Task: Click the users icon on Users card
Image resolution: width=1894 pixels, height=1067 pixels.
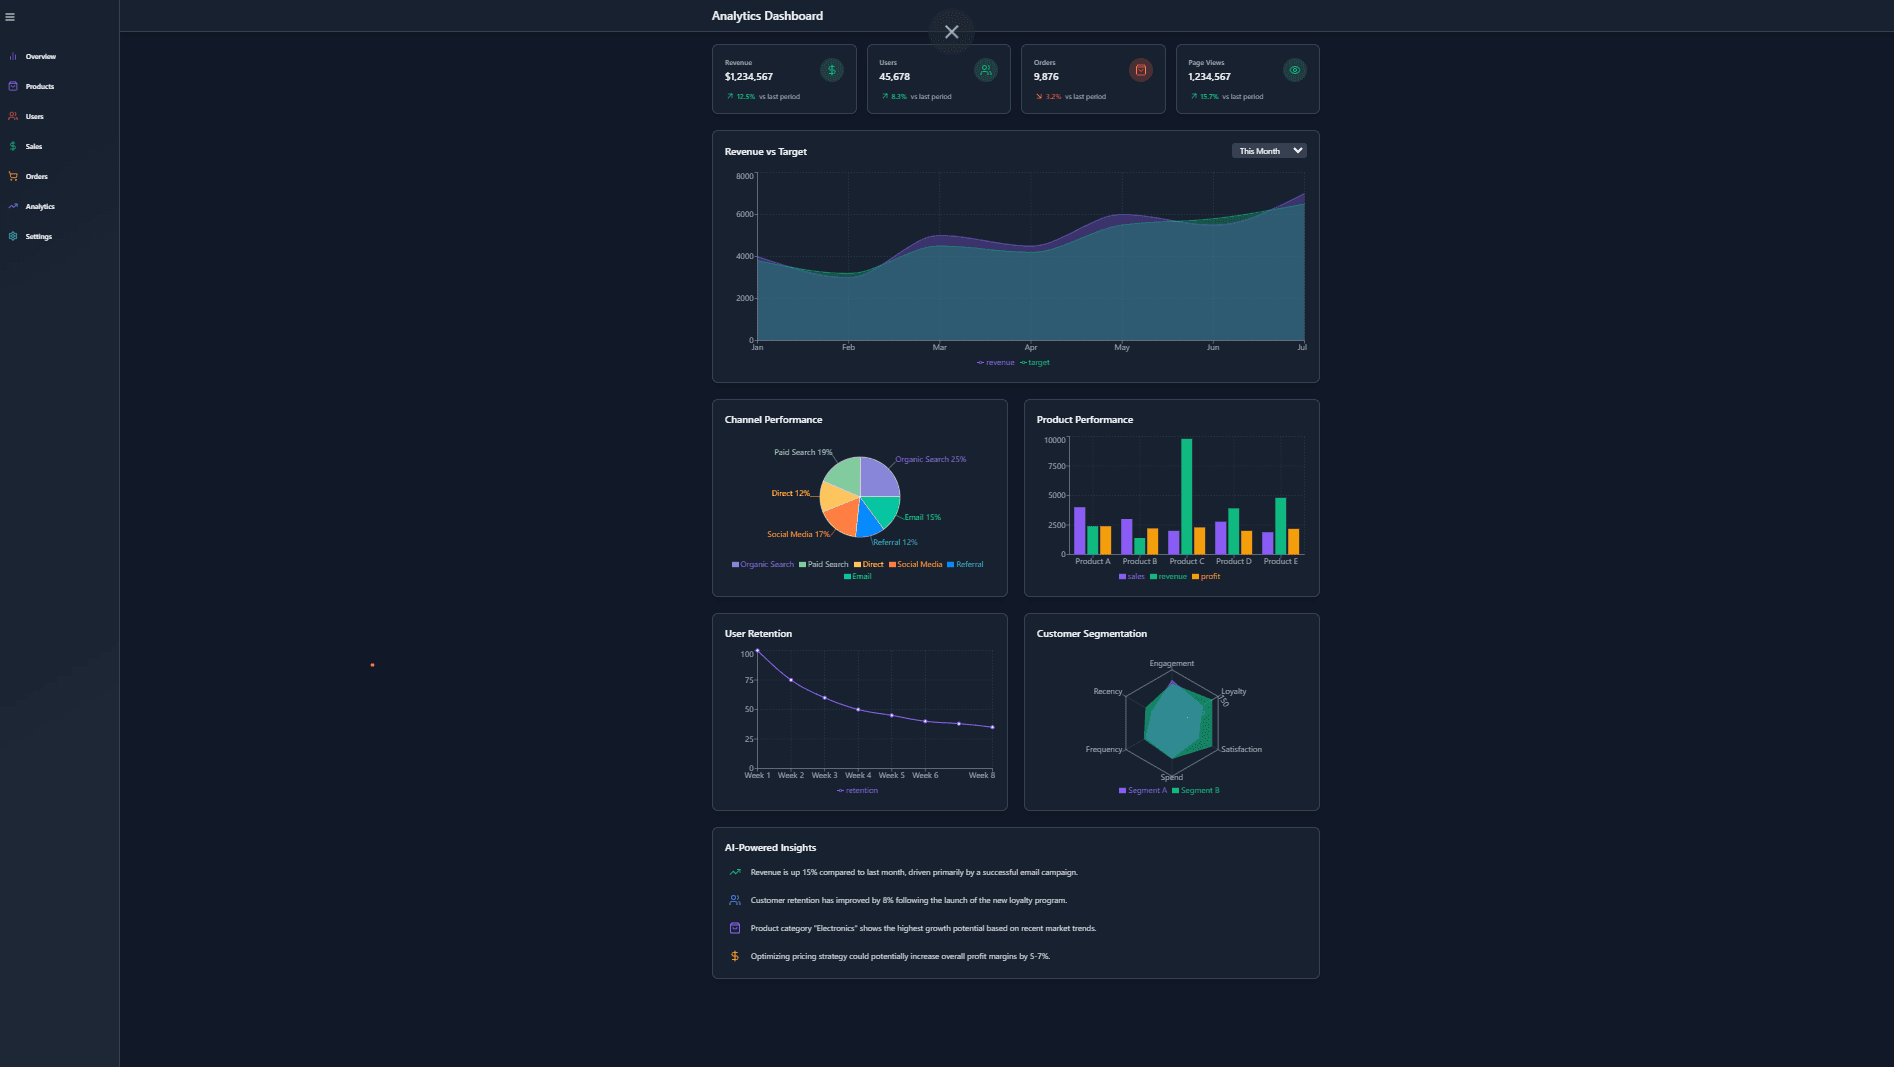Action: click(985, 70)
